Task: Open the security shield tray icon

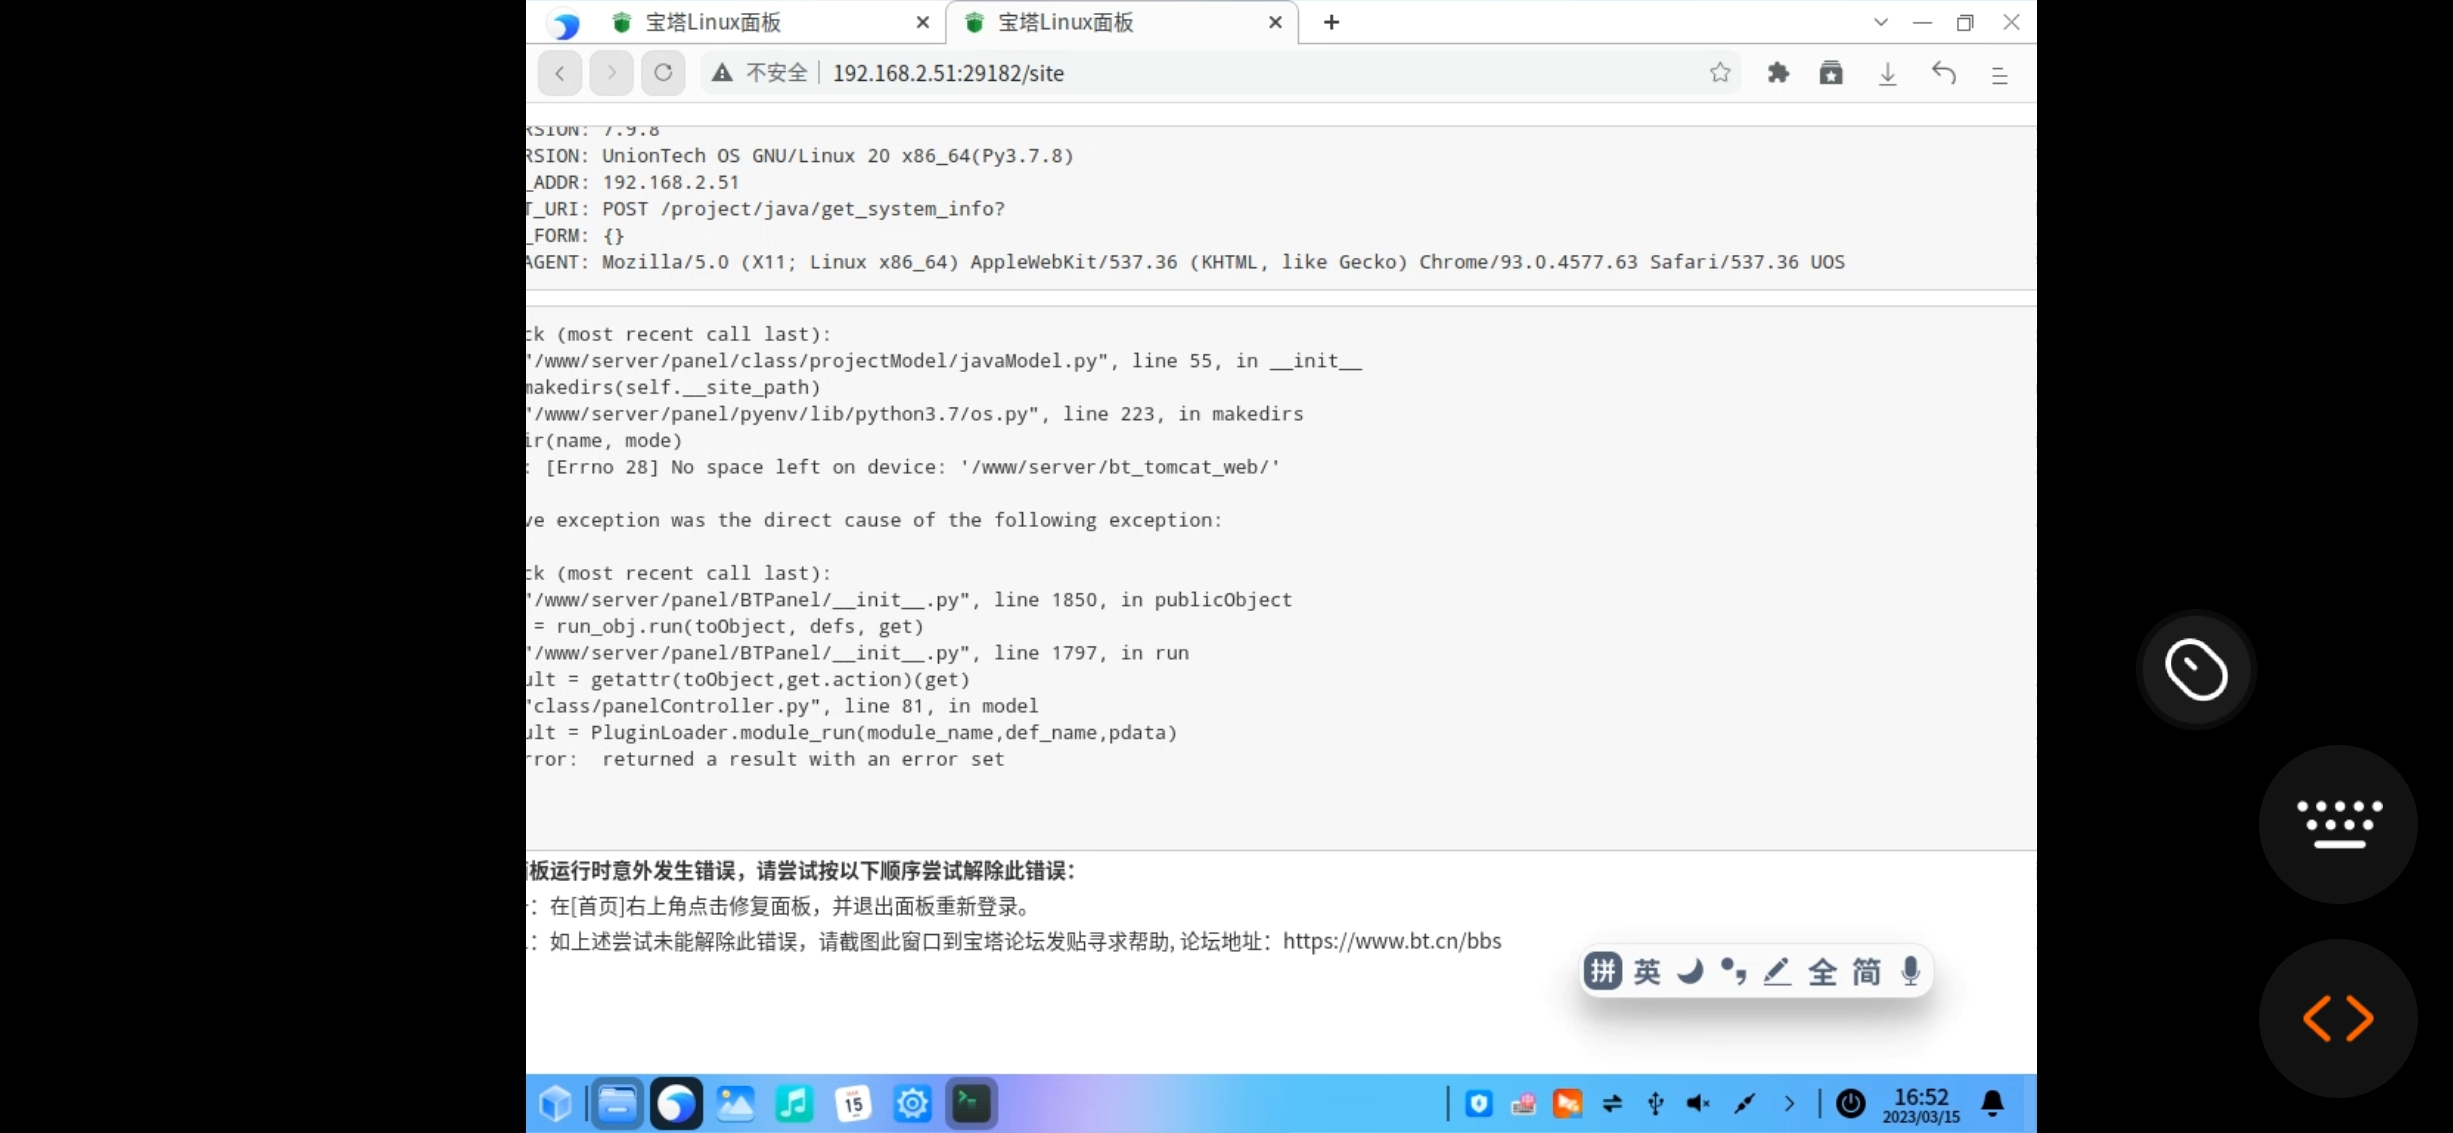Action: [x=1478, y=1103]
